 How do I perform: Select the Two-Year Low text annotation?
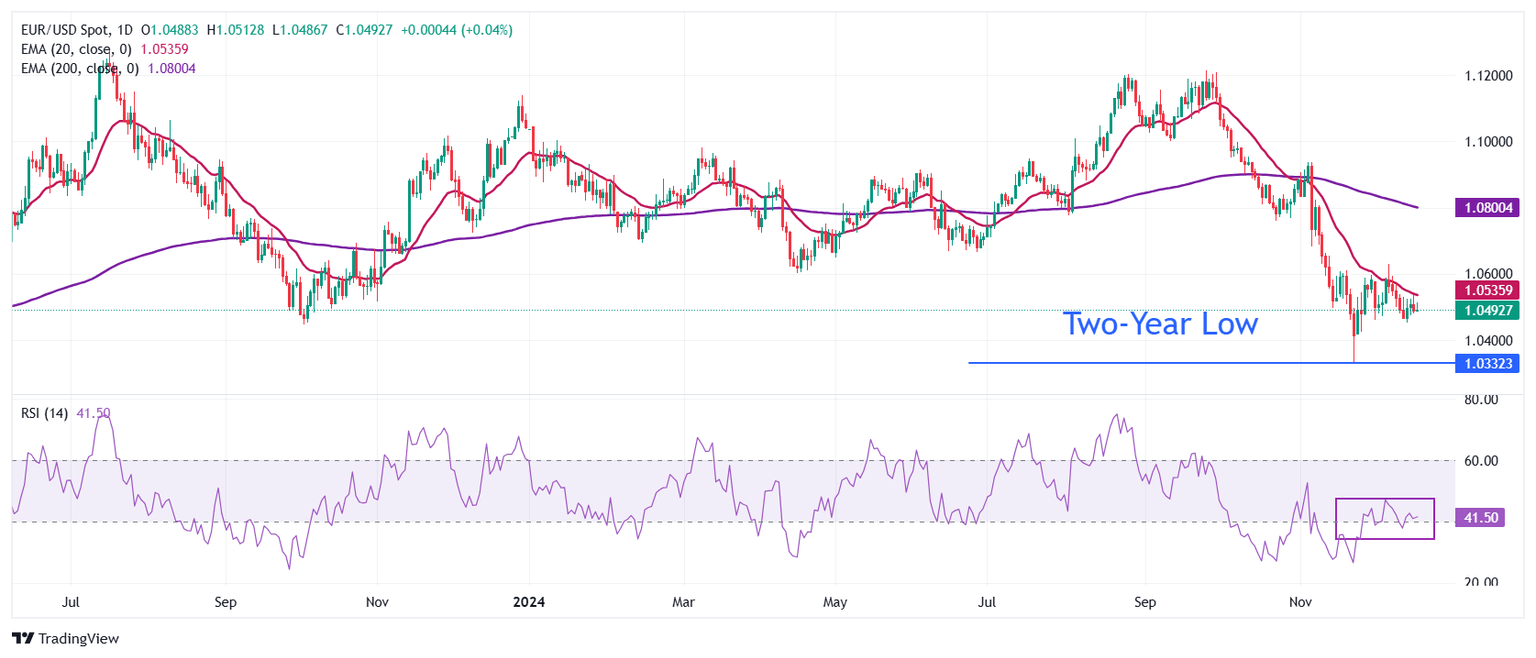point(1159,324)
